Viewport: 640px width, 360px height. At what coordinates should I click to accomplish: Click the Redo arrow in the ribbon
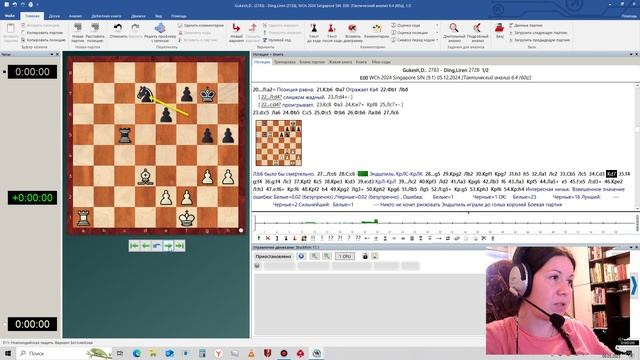click(x=136, y=28)
